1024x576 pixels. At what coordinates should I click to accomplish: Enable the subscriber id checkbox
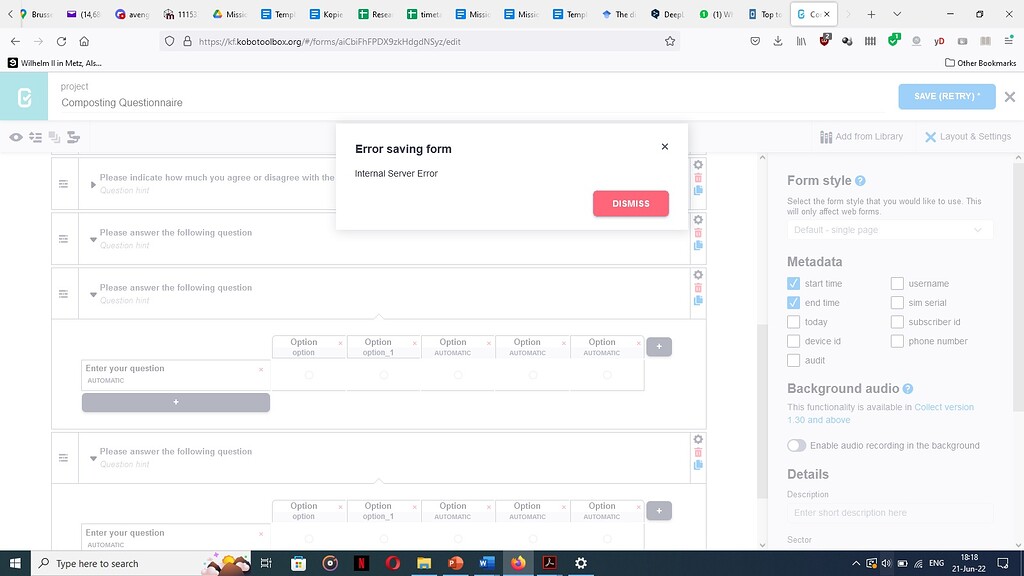pos(897,322)
